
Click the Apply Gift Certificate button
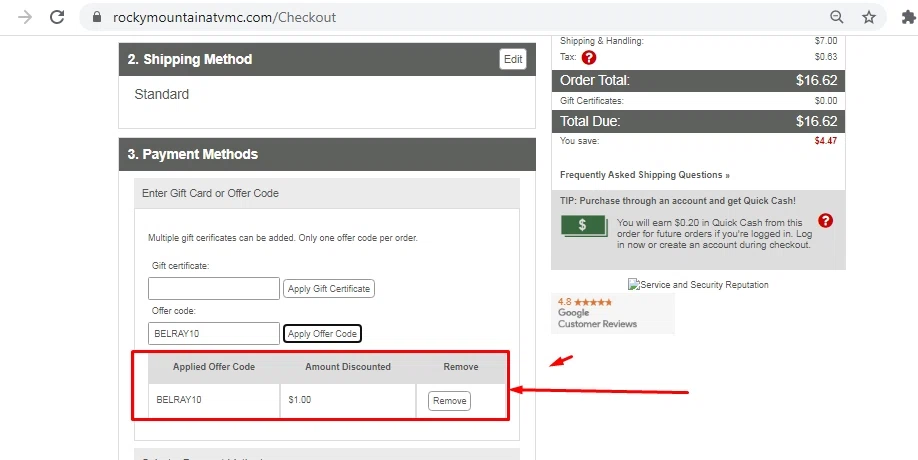[329, 289]
